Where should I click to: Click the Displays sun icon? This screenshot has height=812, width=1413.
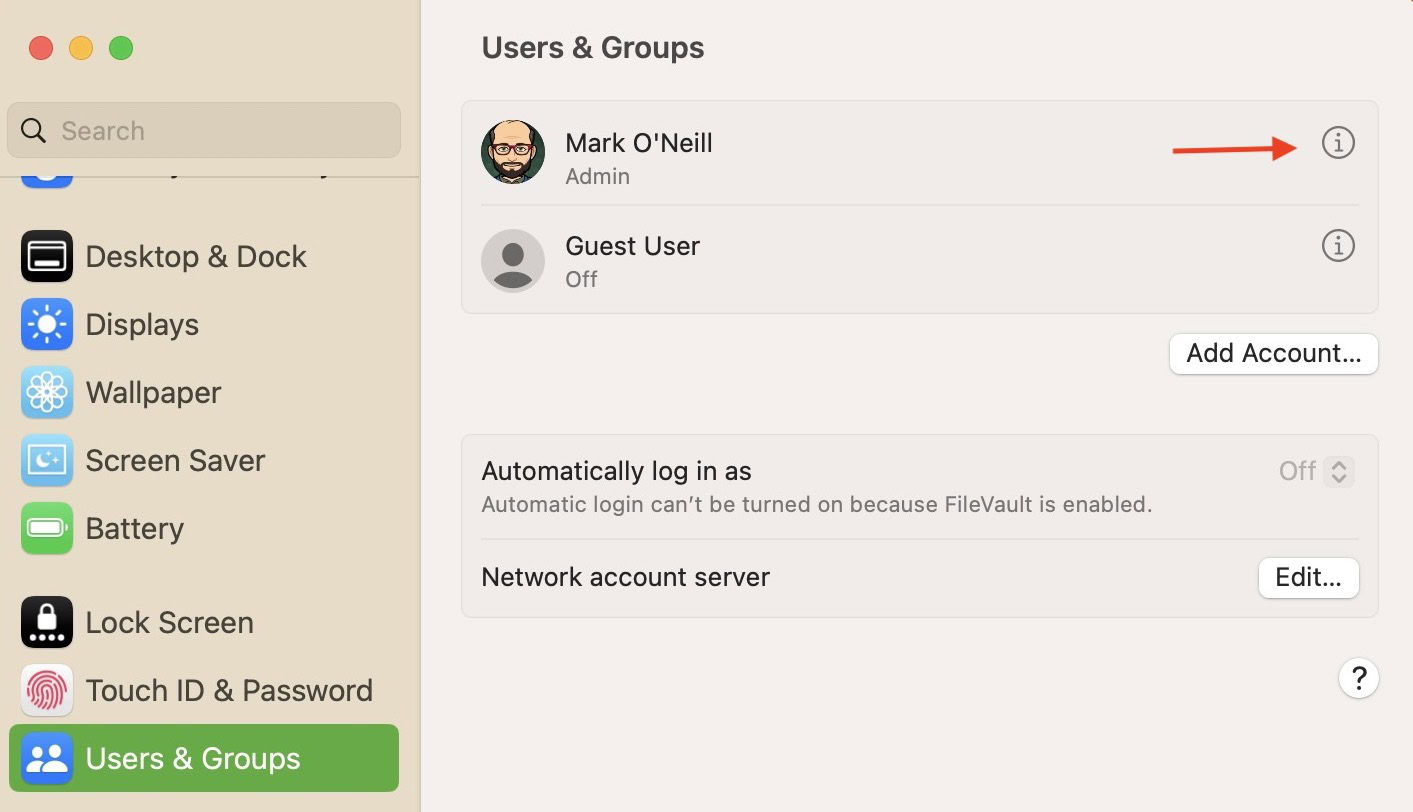click(47, 325)
